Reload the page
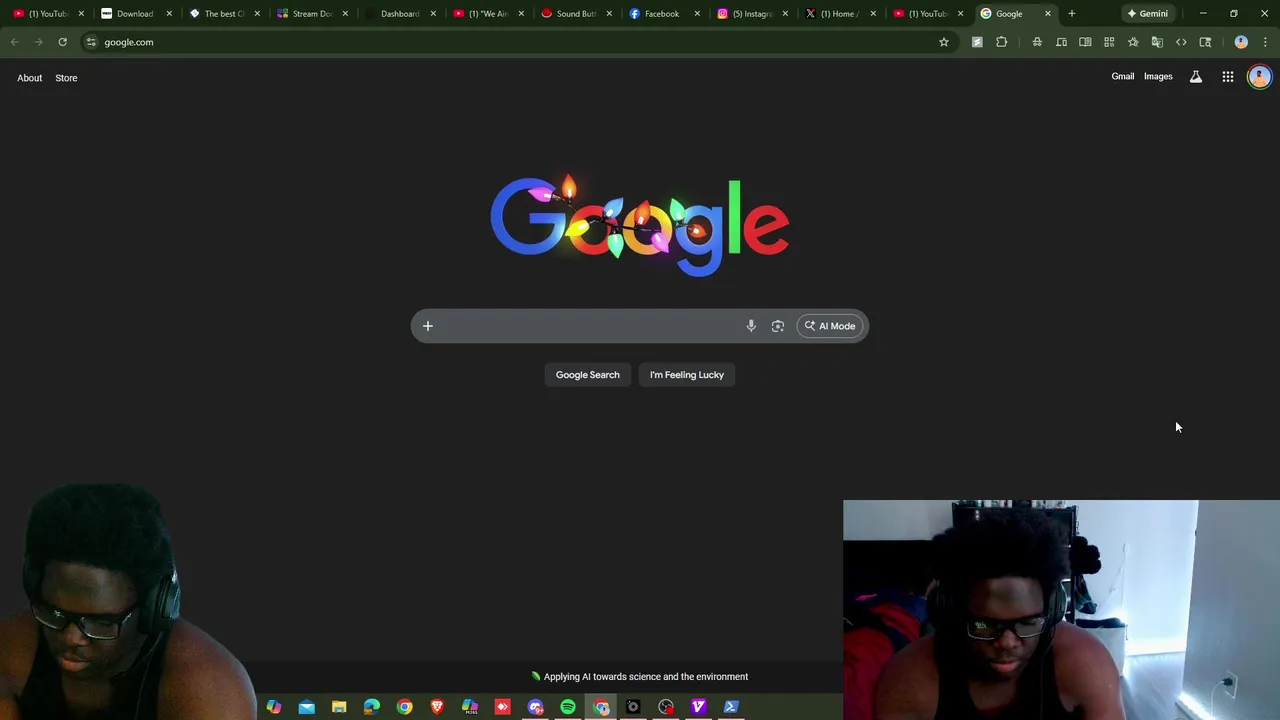 (x=62, y=42)
